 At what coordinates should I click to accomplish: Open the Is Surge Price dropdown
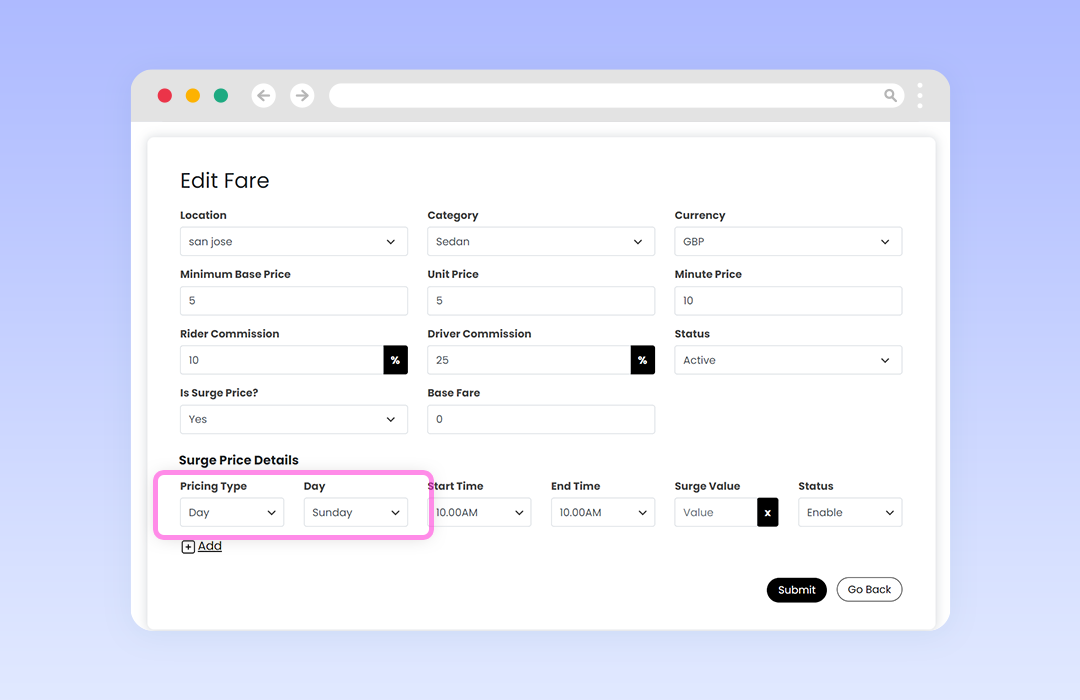click(294, 420)
